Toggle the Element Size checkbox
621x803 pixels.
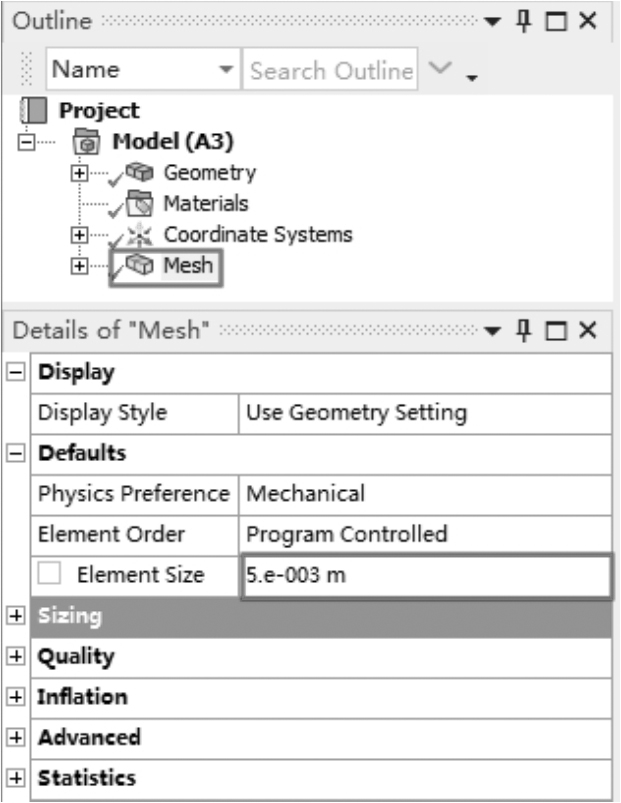click(x=51, y=574)
